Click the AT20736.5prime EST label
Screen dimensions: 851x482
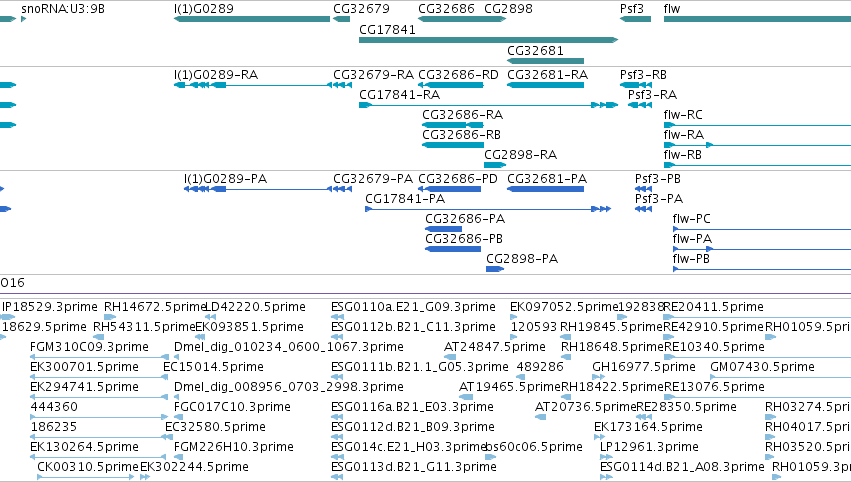click(585, 408)
